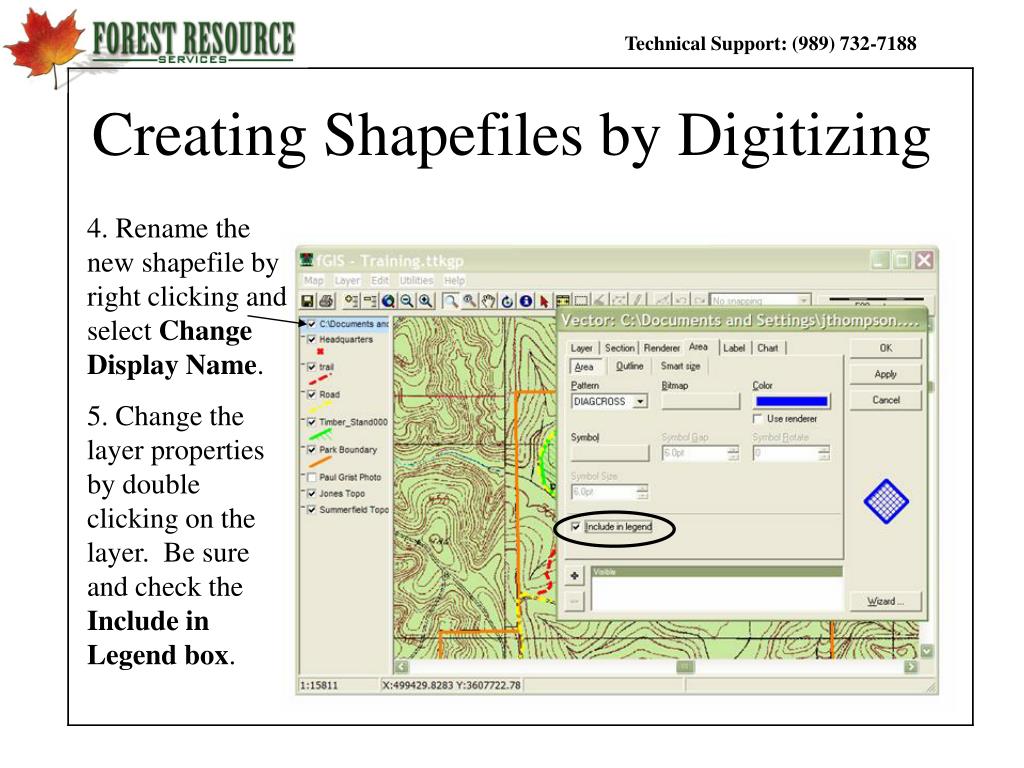1024x768 pixels.
Task: Open the Layer menu
Action: [x=347, y=280]
